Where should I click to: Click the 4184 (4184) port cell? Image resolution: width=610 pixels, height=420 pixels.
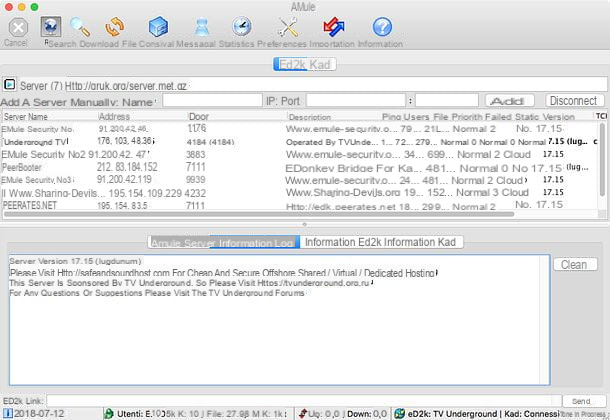point(210,142)
